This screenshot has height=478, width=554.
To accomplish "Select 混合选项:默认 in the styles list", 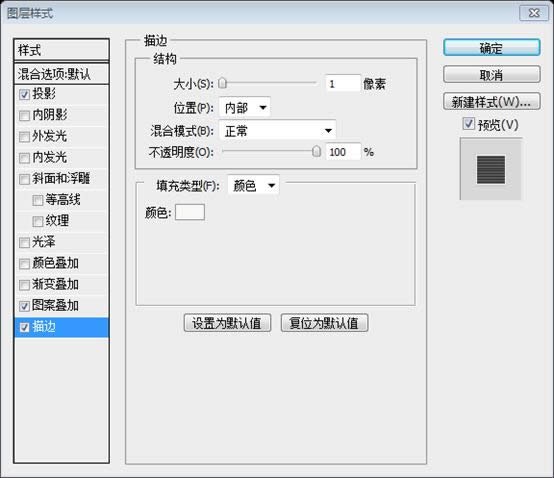I will tap(61, 74).
